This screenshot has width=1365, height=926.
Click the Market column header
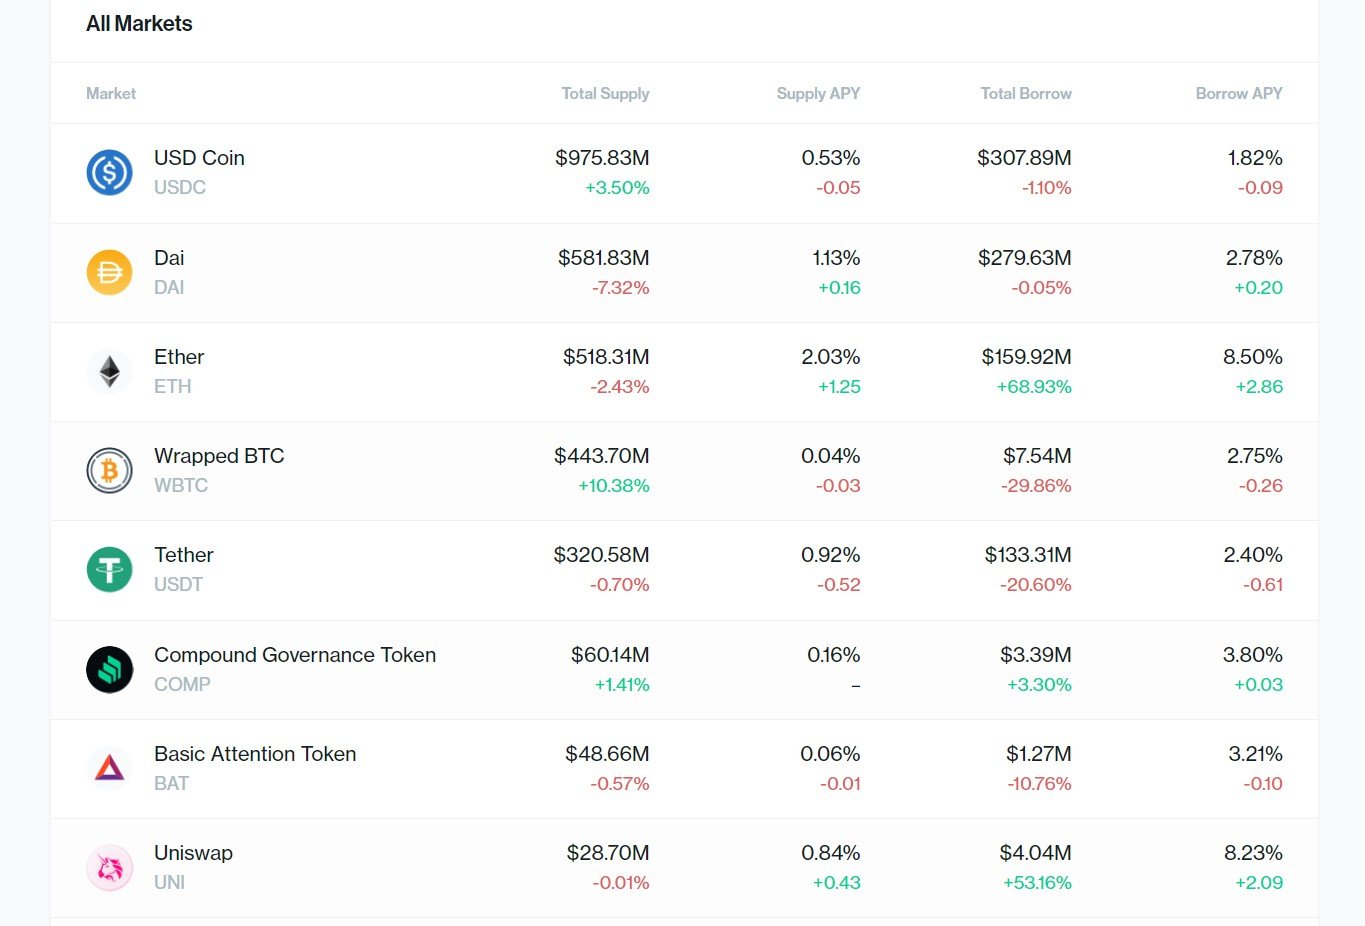(x=111, y=93)
